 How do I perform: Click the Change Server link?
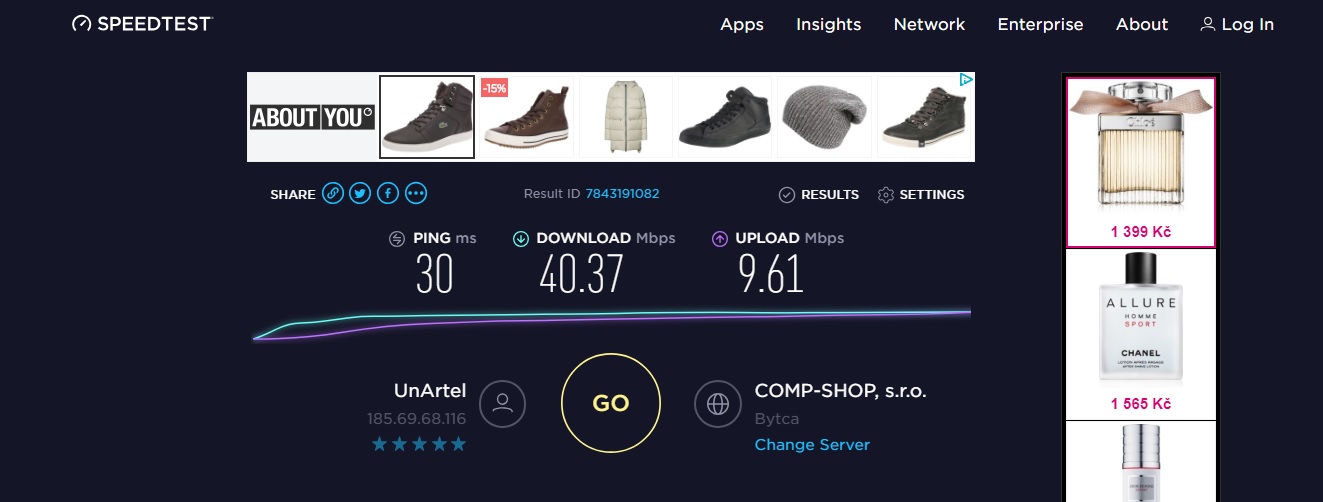coord(812,445)
